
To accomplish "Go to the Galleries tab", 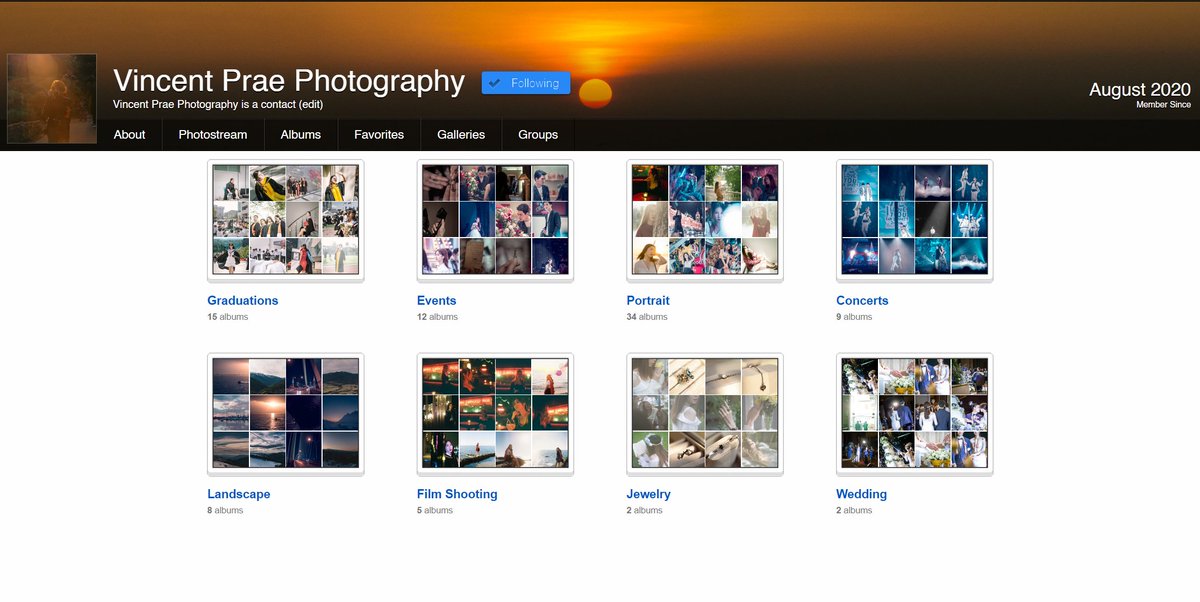I will [461, 135].
